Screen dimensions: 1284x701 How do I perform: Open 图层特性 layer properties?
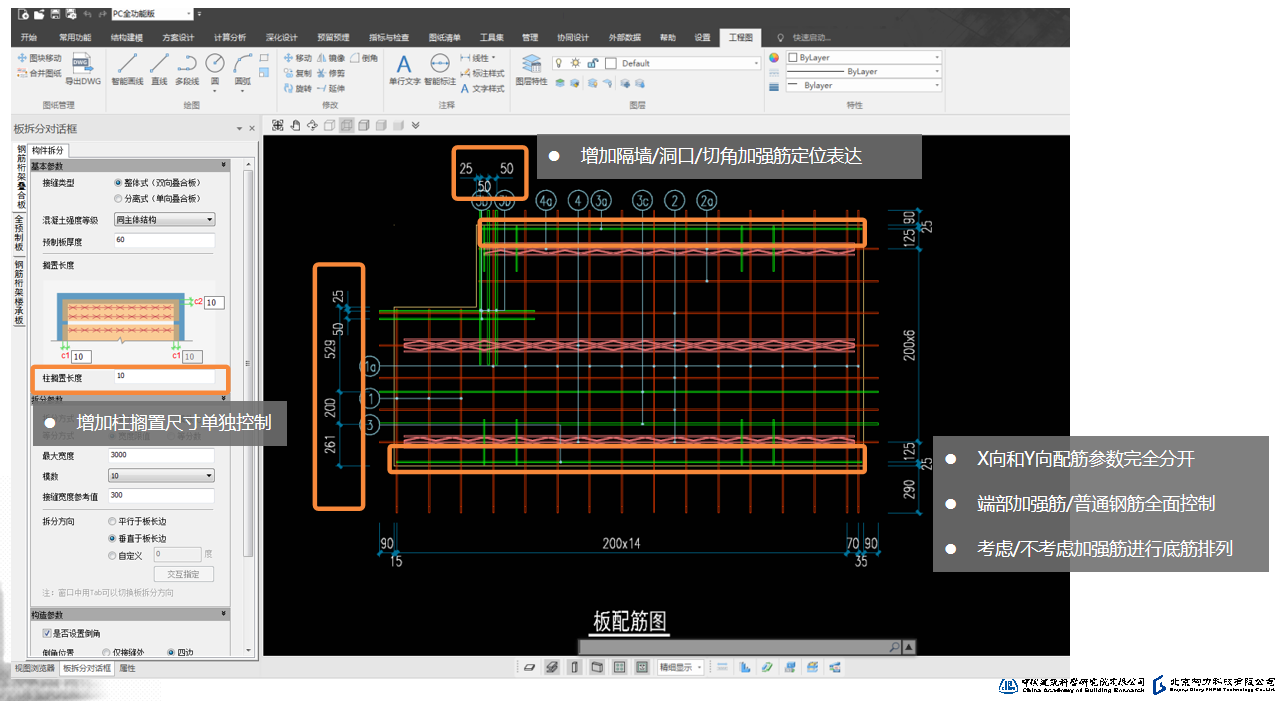coord(531,68)
